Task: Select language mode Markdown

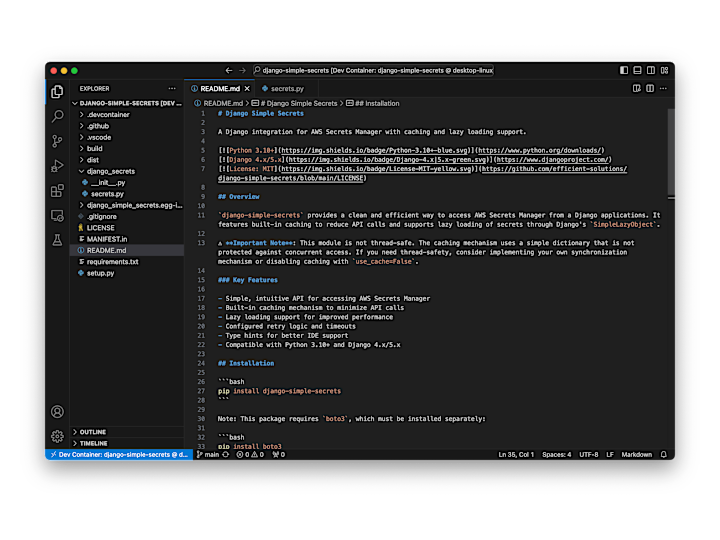Action: pyautogui.click(x=636, y=455)
